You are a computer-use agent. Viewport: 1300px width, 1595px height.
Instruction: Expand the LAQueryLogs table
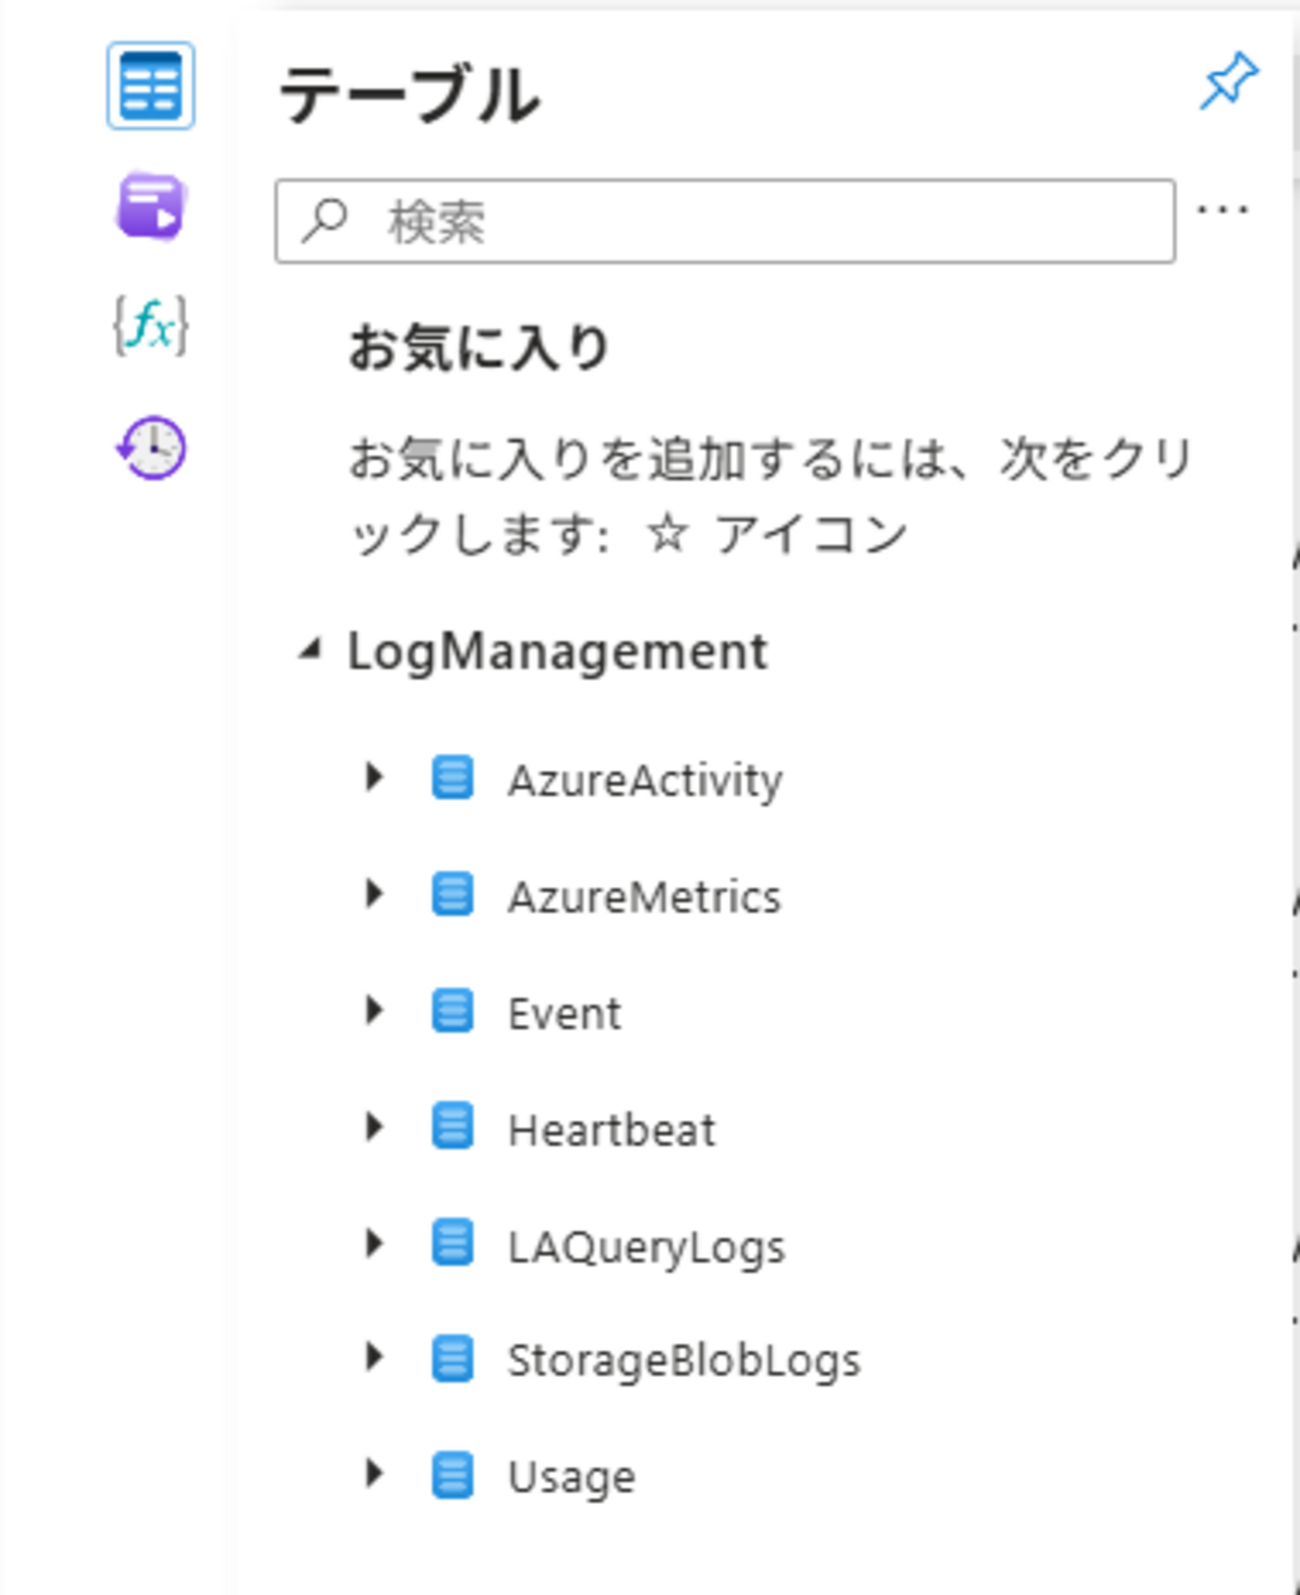[x=375, y=1243]
